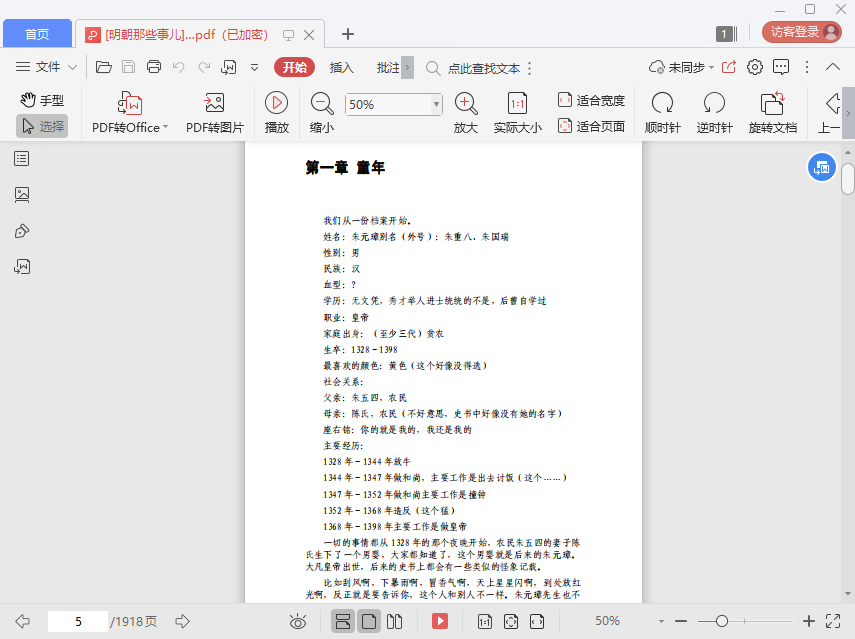Collapse the ribbon with the chevron
This screenshot has height=639, width=855.
pyautogui.click(x=833, y=67)
